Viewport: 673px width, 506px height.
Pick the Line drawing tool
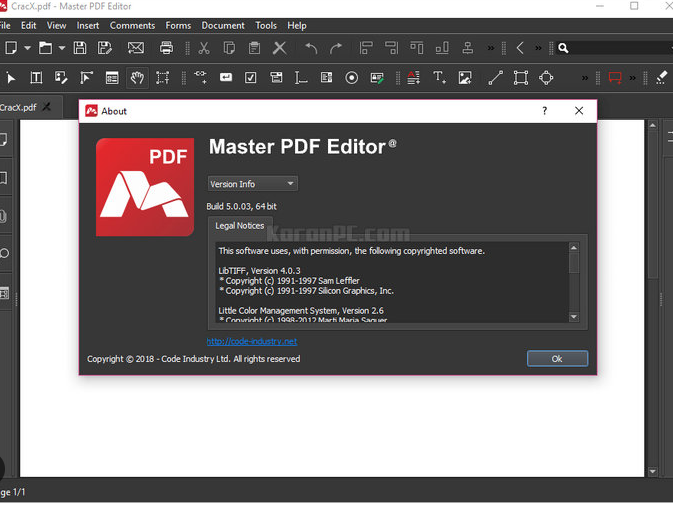click(x=495, y=78)
